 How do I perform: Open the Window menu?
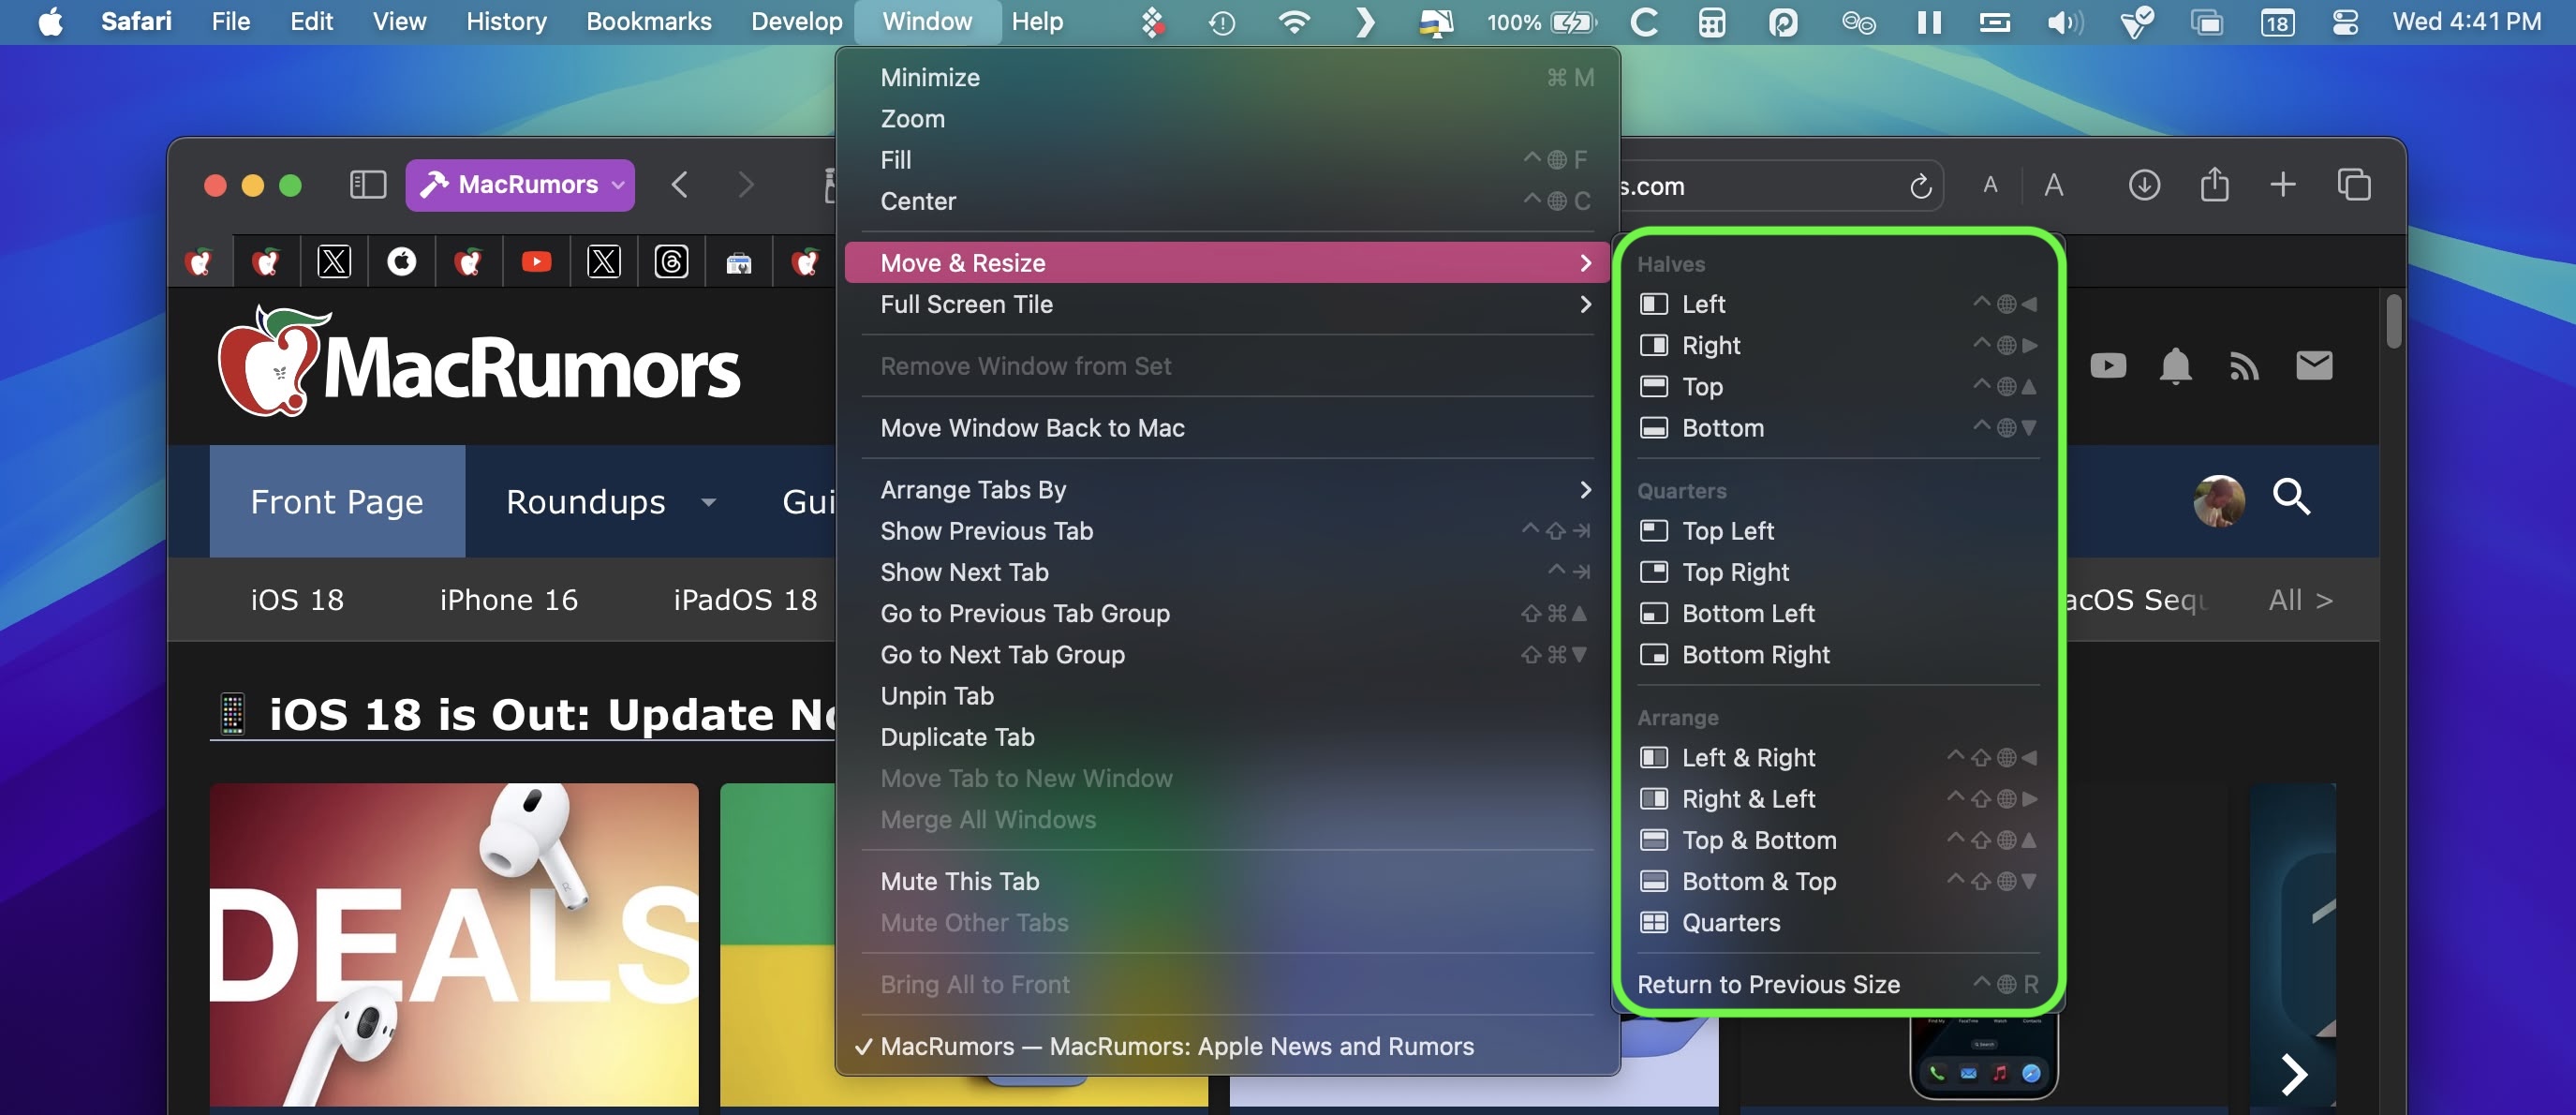tap(927, 21)
